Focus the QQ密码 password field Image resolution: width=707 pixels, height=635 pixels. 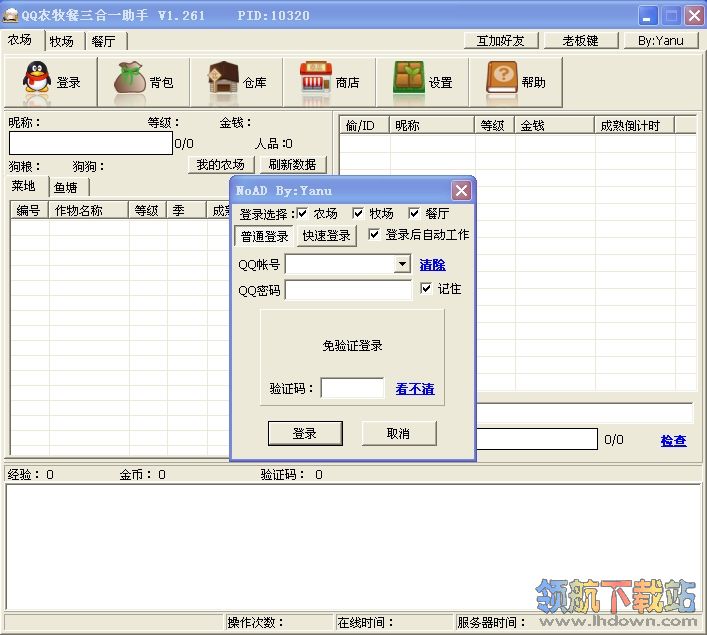coord(349,290)
